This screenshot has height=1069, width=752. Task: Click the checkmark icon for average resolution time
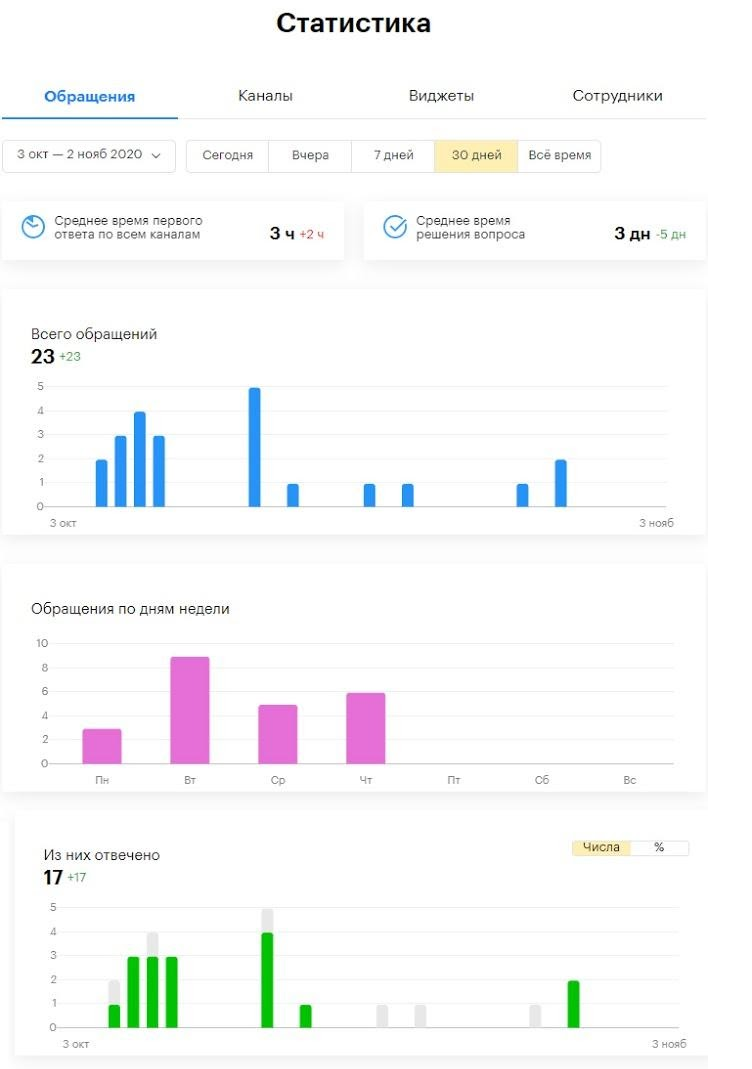pyautogui.click(x=395, y=227)
